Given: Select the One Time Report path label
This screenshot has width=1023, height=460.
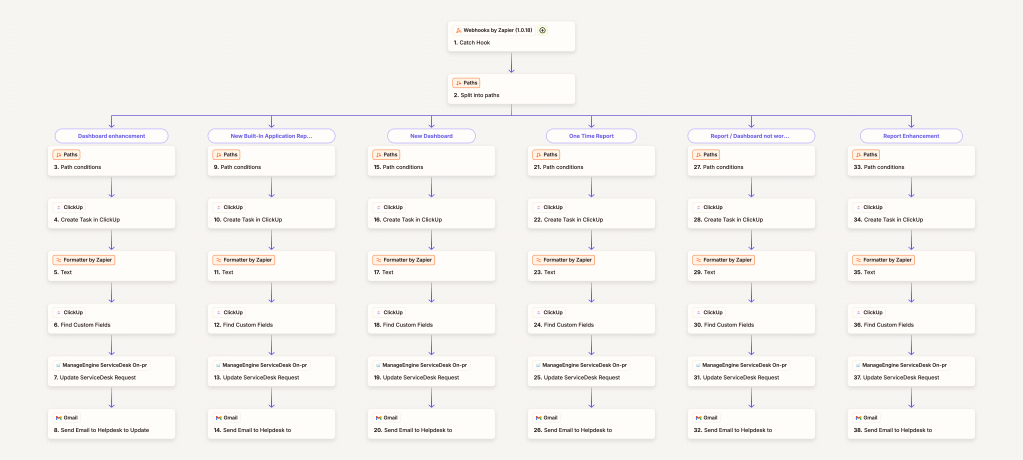Looking at the screenshot, I should (x=591, y=135).
